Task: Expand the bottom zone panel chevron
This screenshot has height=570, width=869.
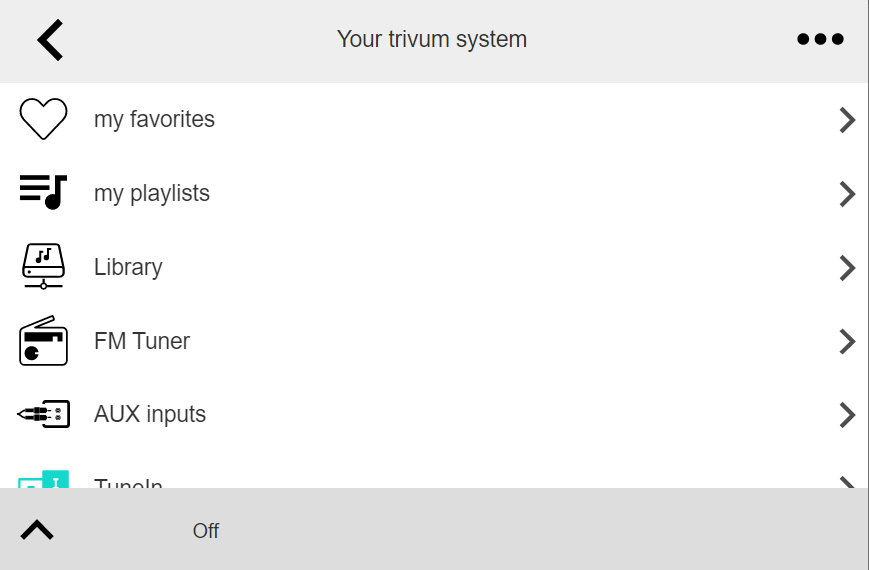Action: (x=37, y=530)
